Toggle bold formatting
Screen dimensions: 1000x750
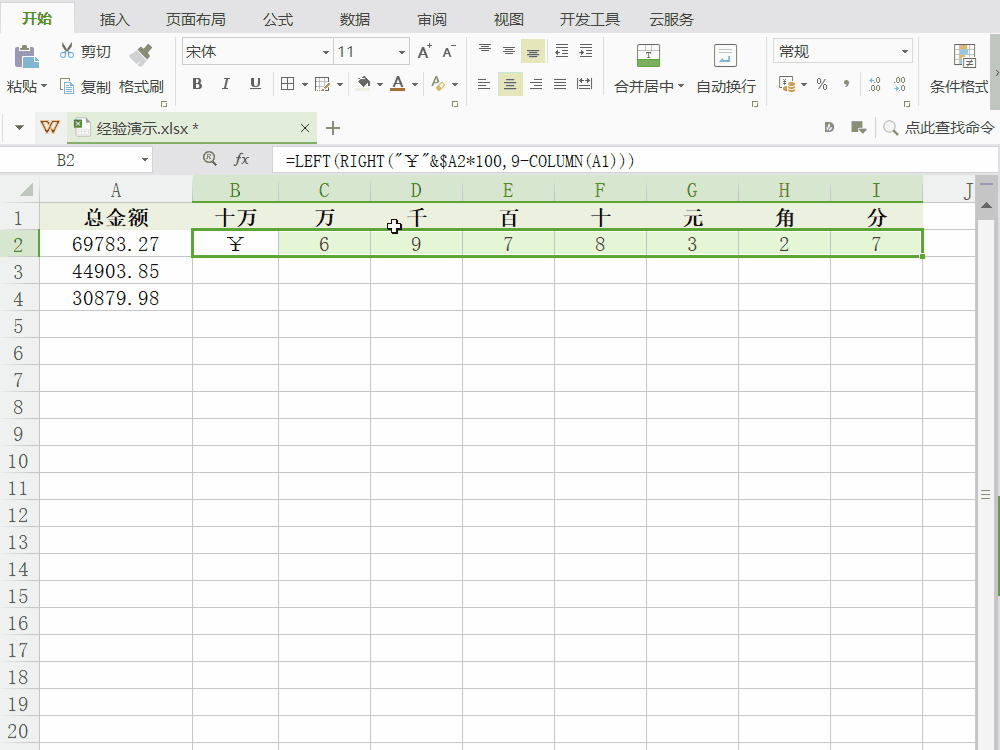tap(197, 84)
